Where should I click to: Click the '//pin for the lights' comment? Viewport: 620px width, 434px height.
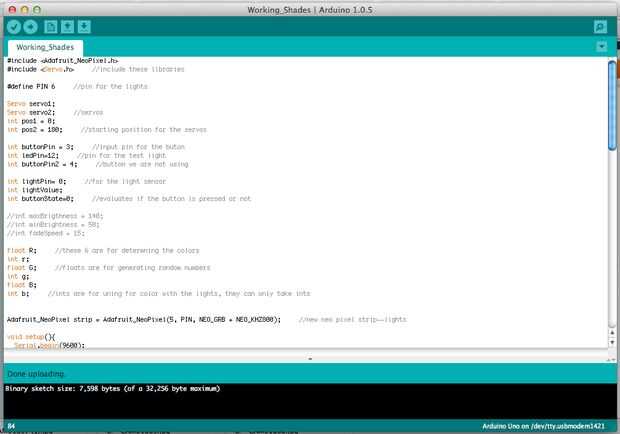click(110, 87)
